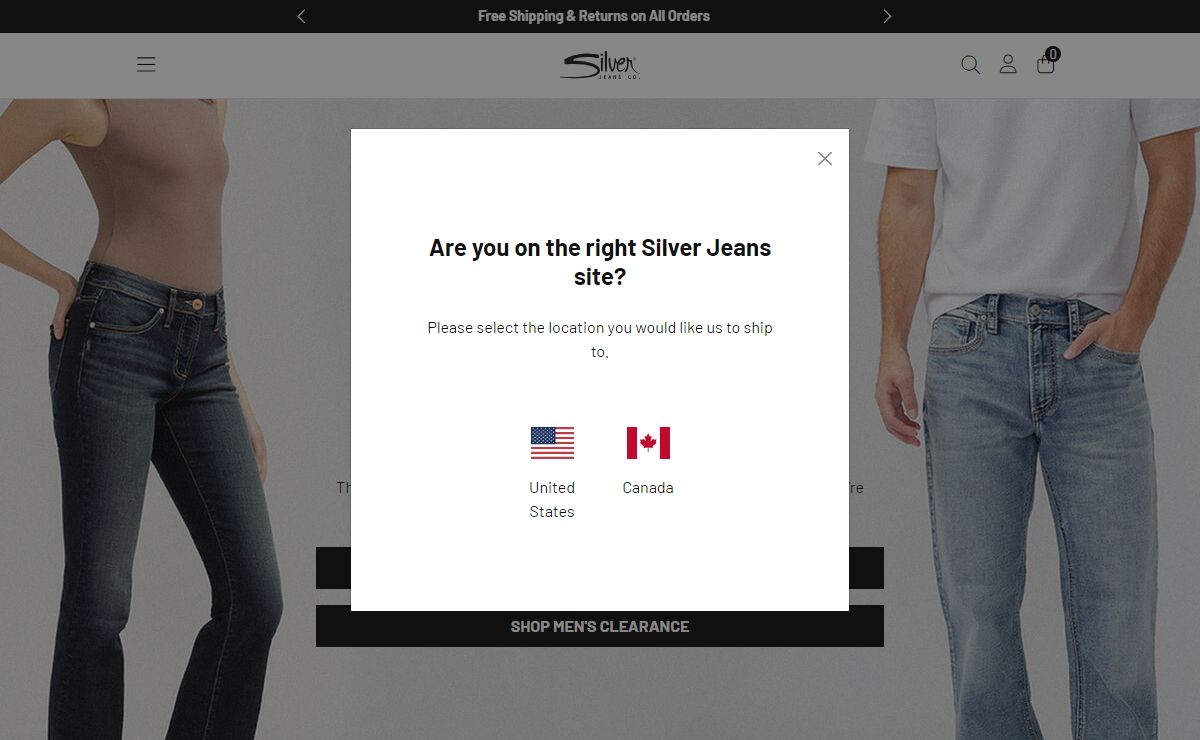Viewport: 1200px width, 740px height.
Task: Close the site location popup
Action: (825, 159)
